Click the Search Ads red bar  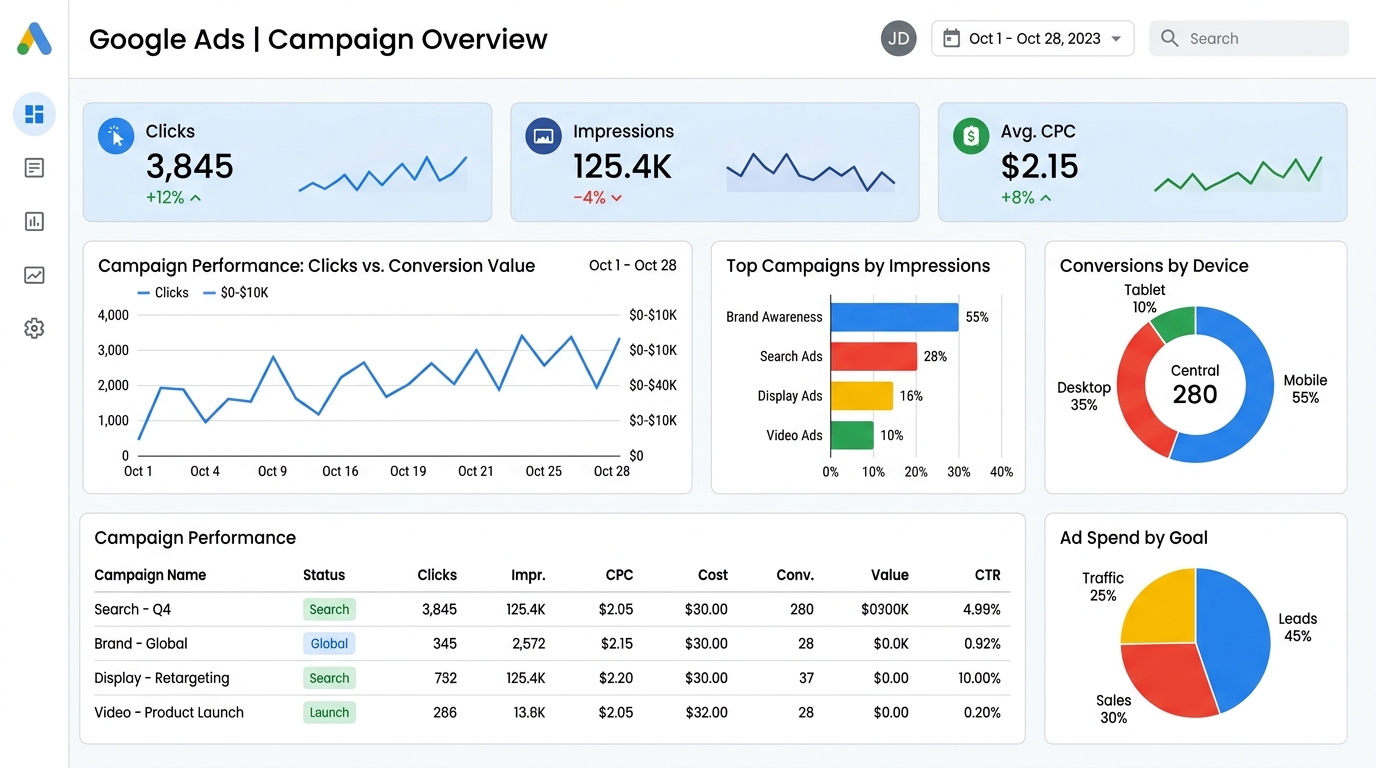tap(873, 356)
